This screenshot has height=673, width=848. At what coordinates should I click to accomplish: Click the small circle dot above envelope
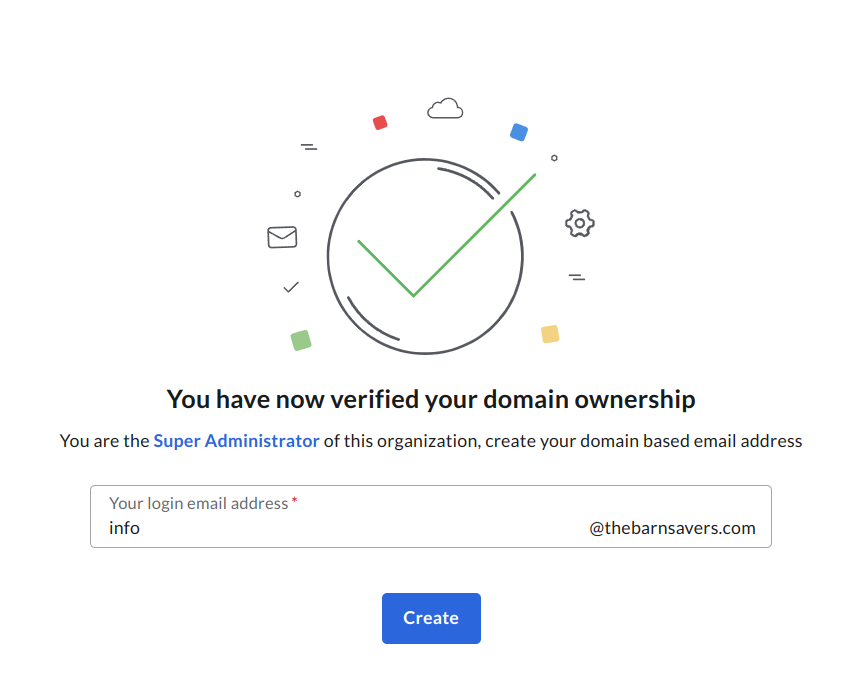297,194
